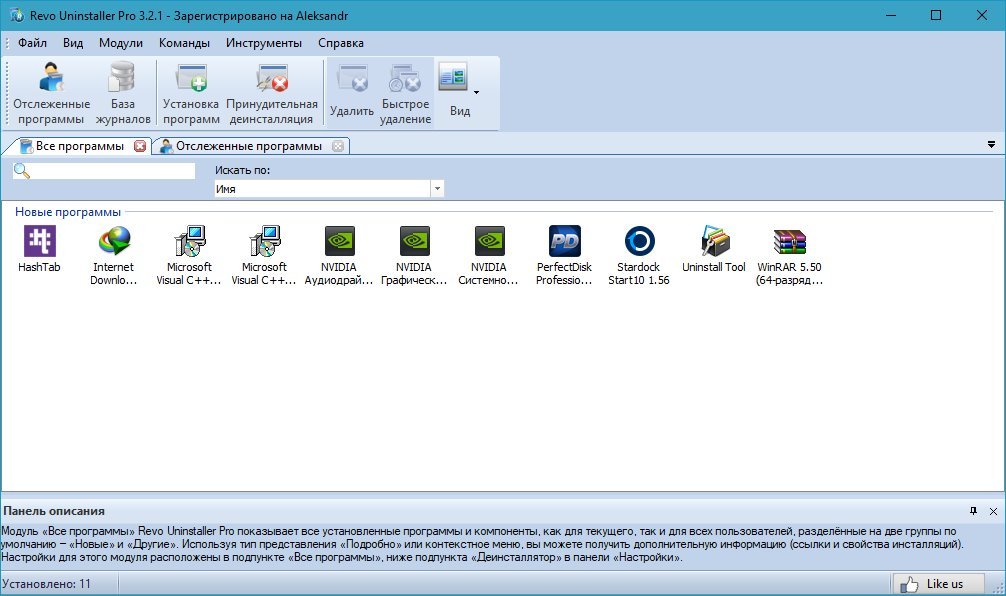Close the Все программы tab

point(140,146)
